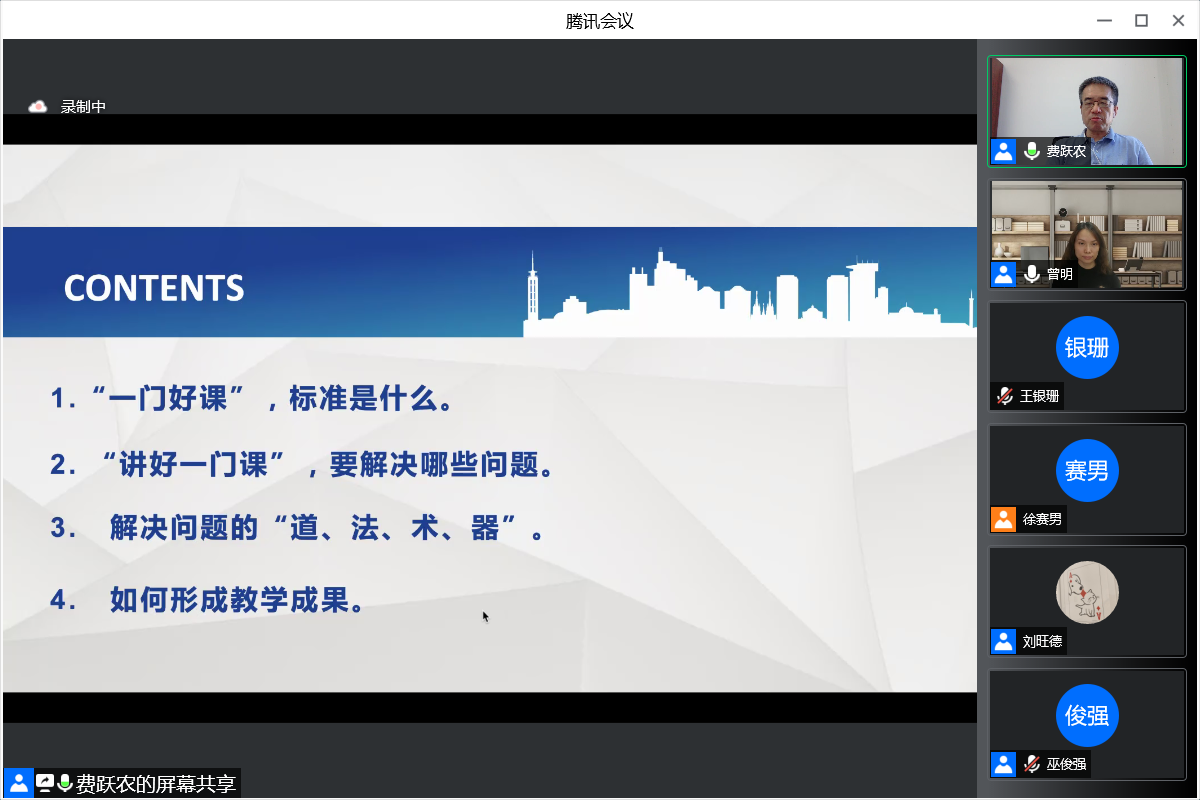The image size is (1200, 800).
Task: Click 曾明's microphone icon
Action: point(1032,274)
